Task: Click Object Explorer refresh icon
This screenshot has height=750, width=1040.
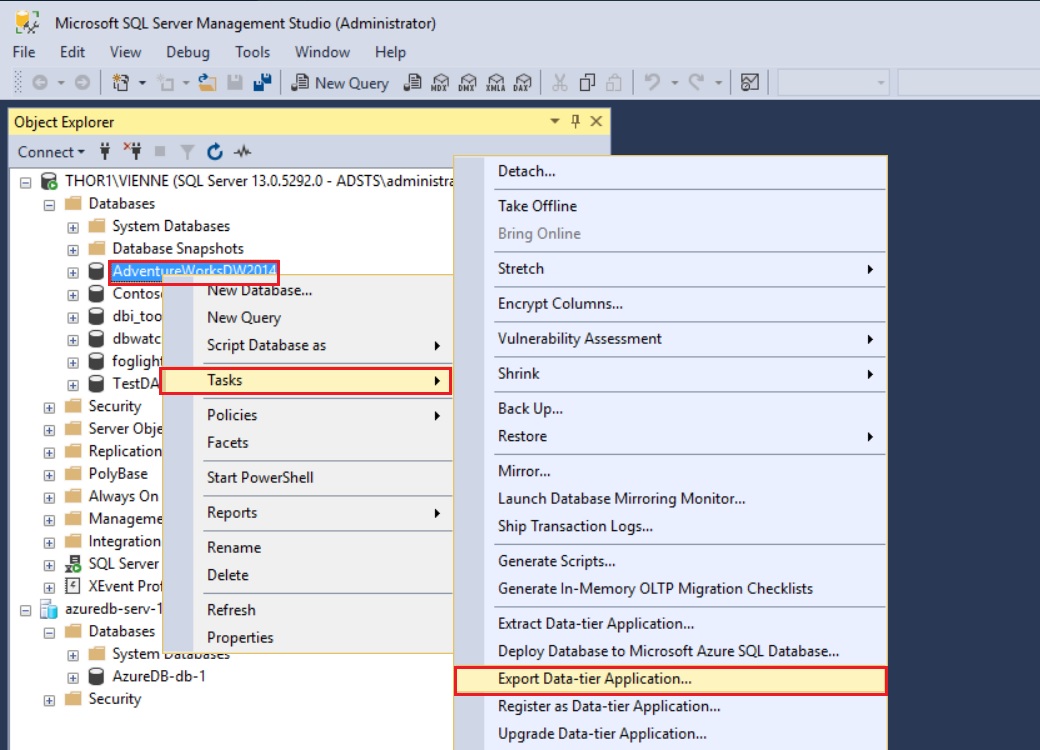Action: click(x=215, y=152)
